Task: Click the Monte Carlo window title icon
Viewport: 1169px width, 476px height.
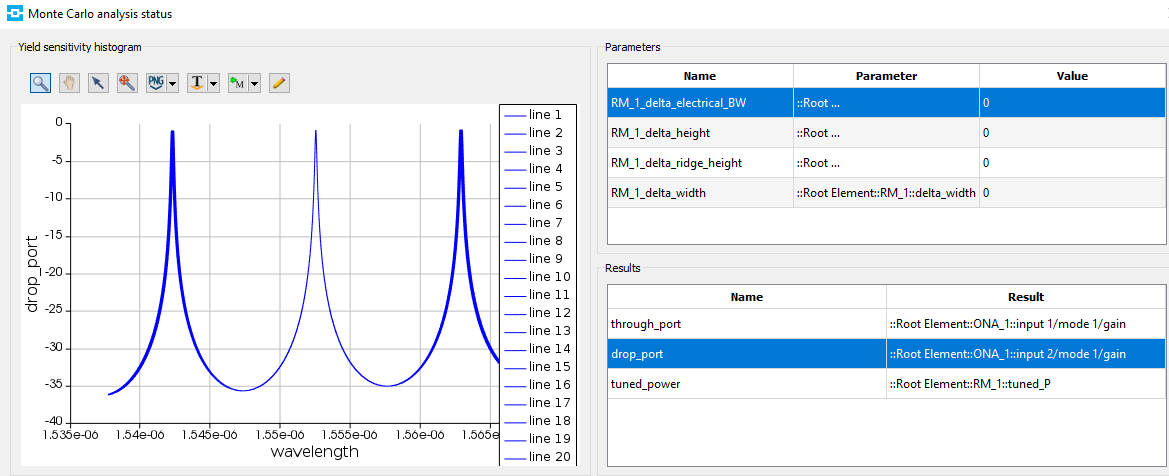Action: [x=13, y=13]
